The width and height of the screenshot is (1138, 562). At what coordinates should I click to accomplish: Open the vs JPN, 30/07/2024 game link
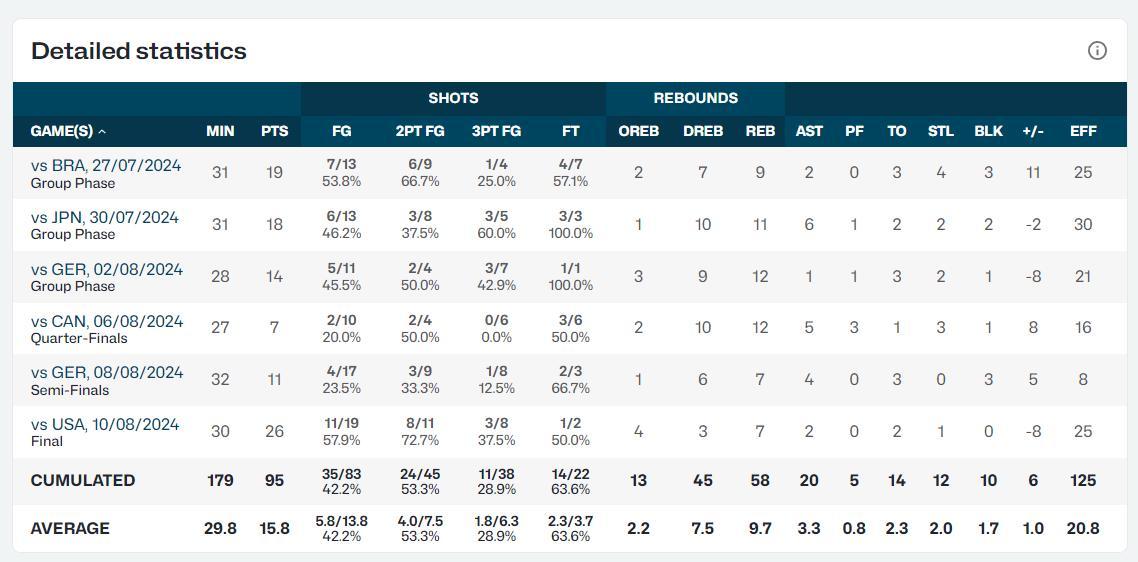pos(105,218)
